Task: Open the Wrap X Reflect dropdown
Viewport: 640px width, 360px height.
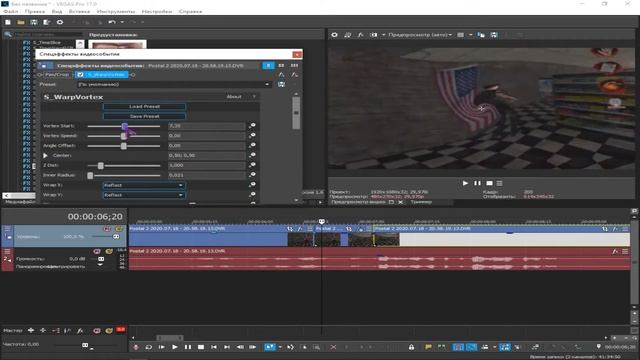Action: pos(144,185)
